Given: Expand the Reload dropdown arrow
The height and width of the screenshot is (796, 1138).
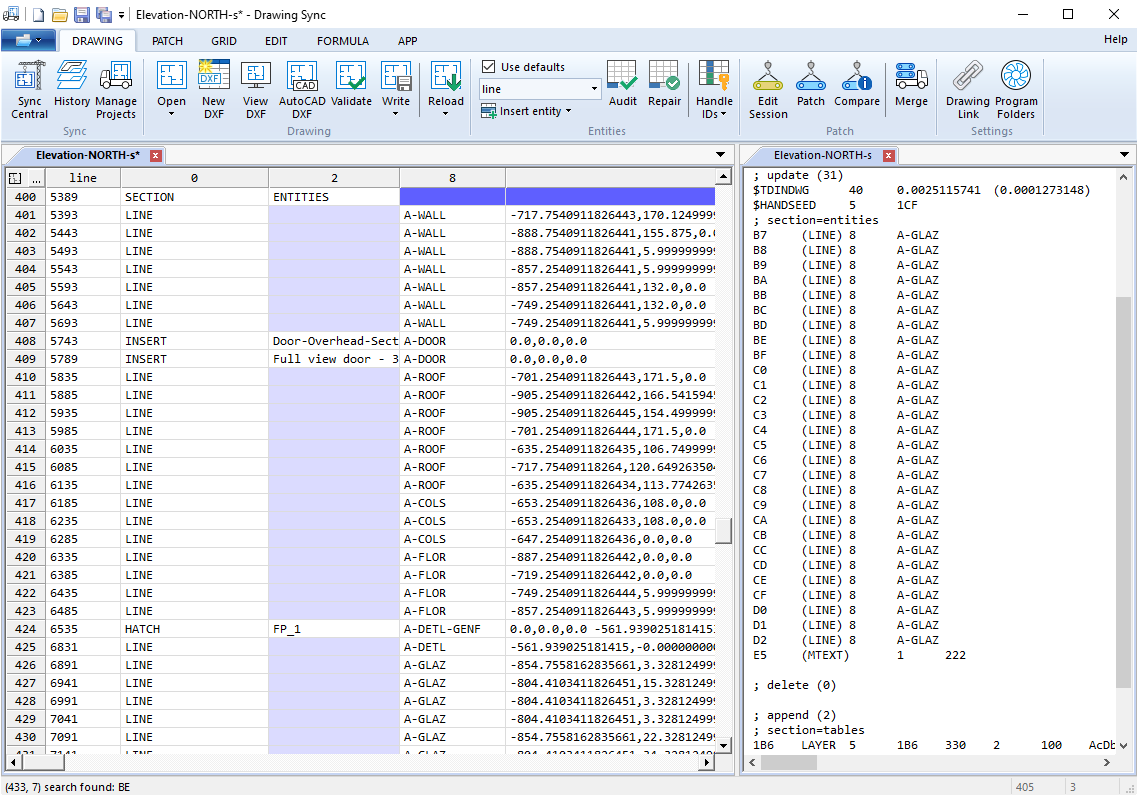Looking at the screenshot, I should pos(446,113).
